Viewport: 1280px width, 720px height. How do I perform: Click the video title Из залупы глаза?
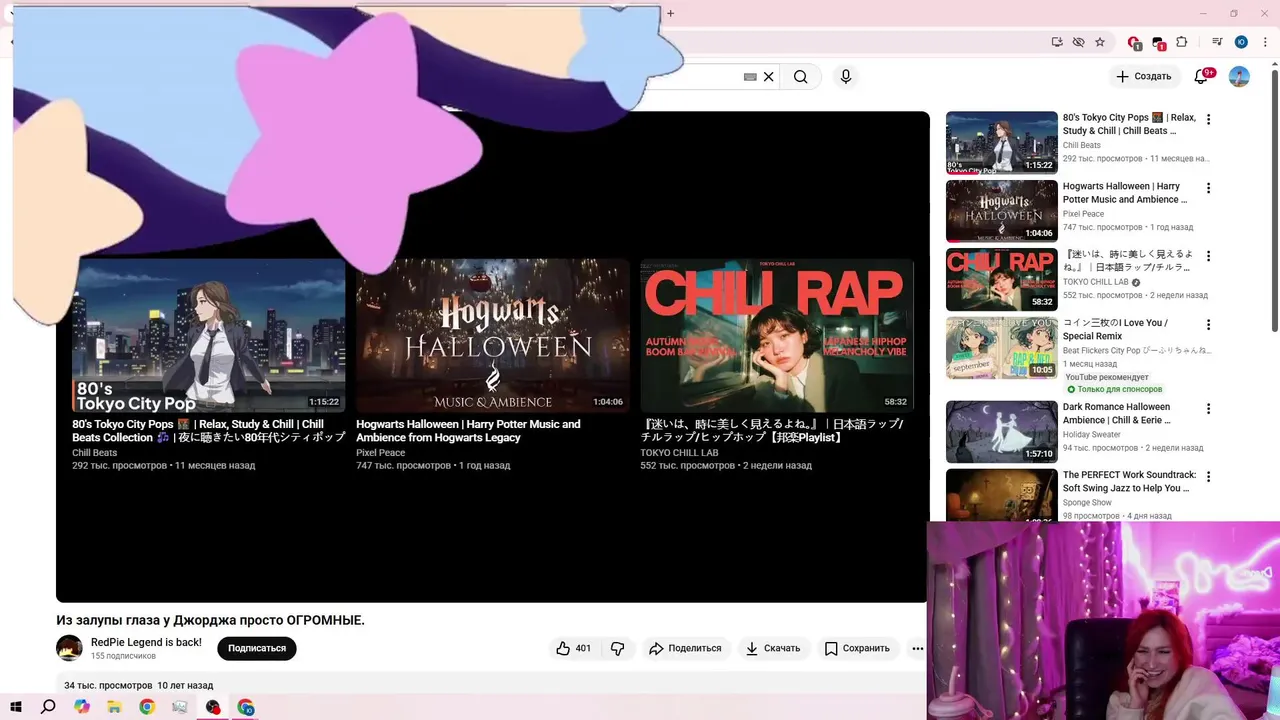tap(210, 620)
